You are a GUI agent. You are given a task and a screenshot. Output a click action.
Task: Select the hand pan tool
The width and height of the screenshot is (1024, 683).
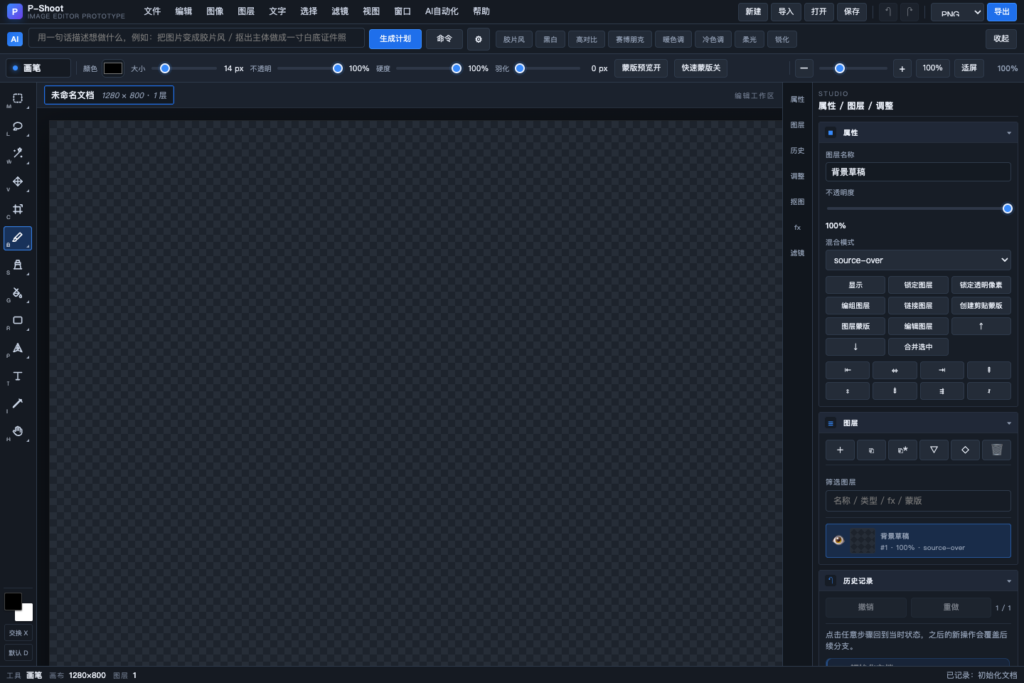pyautogui.click(x=18, y=432)
